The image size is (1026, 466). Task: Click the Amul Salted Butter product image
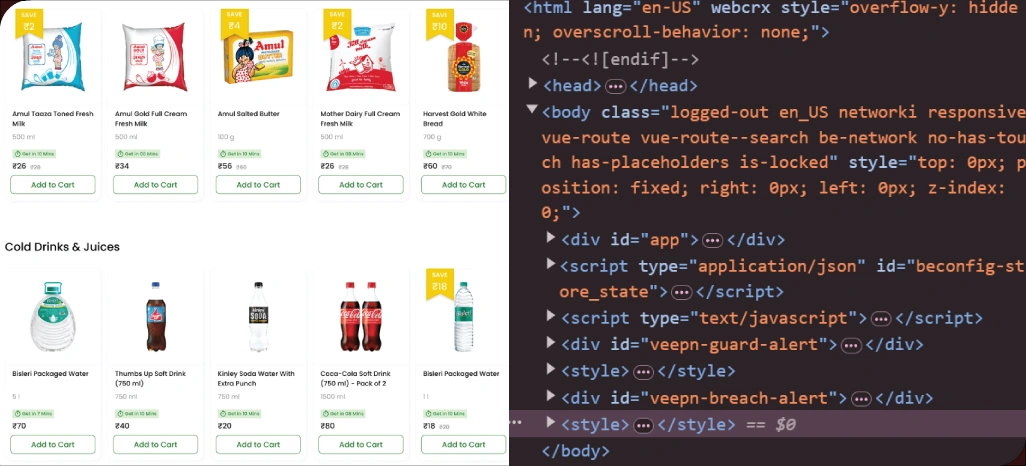[258, 59]
